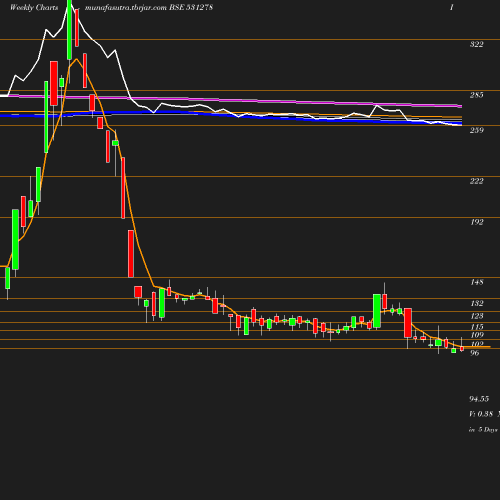Click the 132 price axis label

[x=477, y=303]
